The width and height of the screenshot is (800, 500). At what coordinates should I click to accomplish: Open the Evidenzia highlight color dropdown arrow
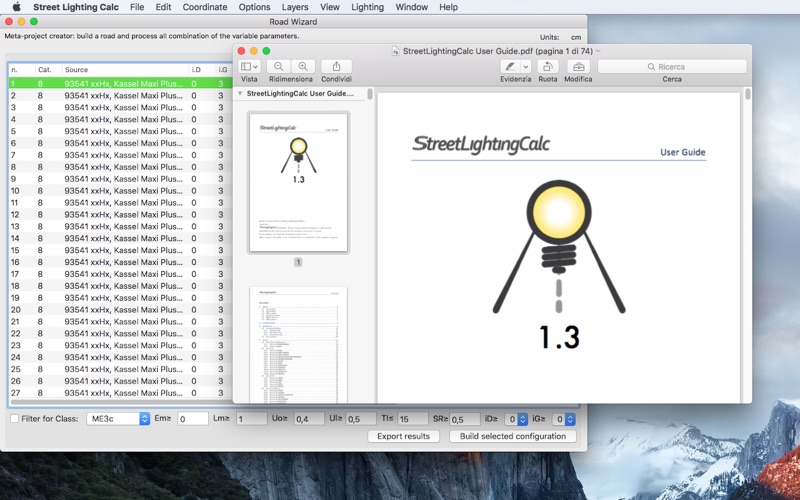click(526, 66)
